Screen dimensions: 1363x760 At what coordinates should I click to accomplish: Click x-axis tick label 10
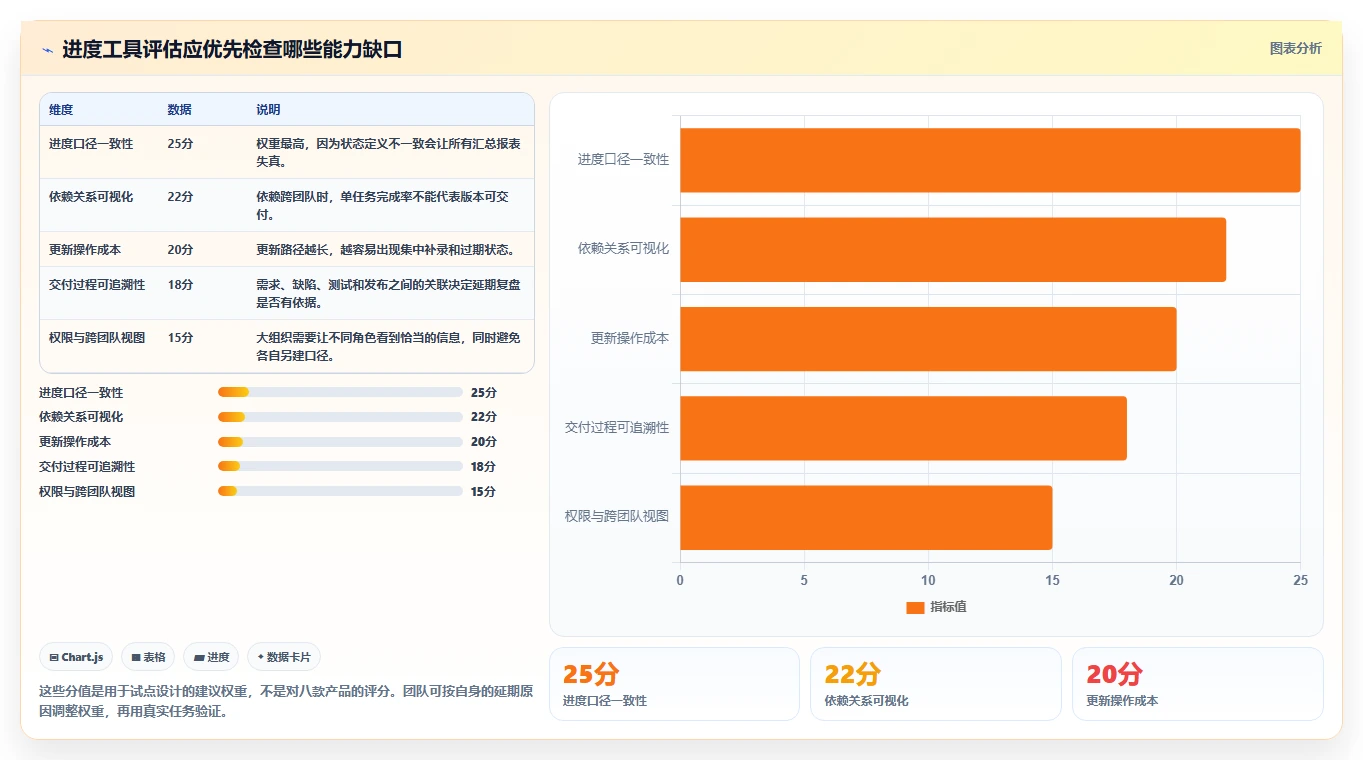[x=928, y=581]
